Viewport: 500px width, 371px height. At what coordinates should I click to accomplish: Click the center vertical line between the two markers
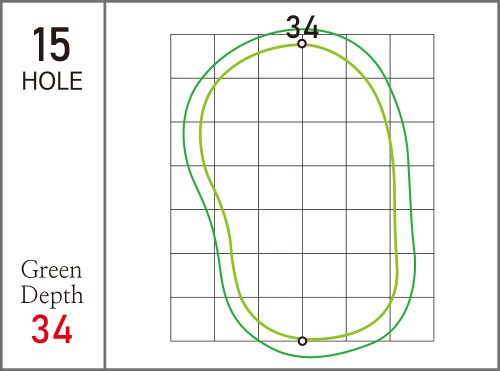coord(302,192)
